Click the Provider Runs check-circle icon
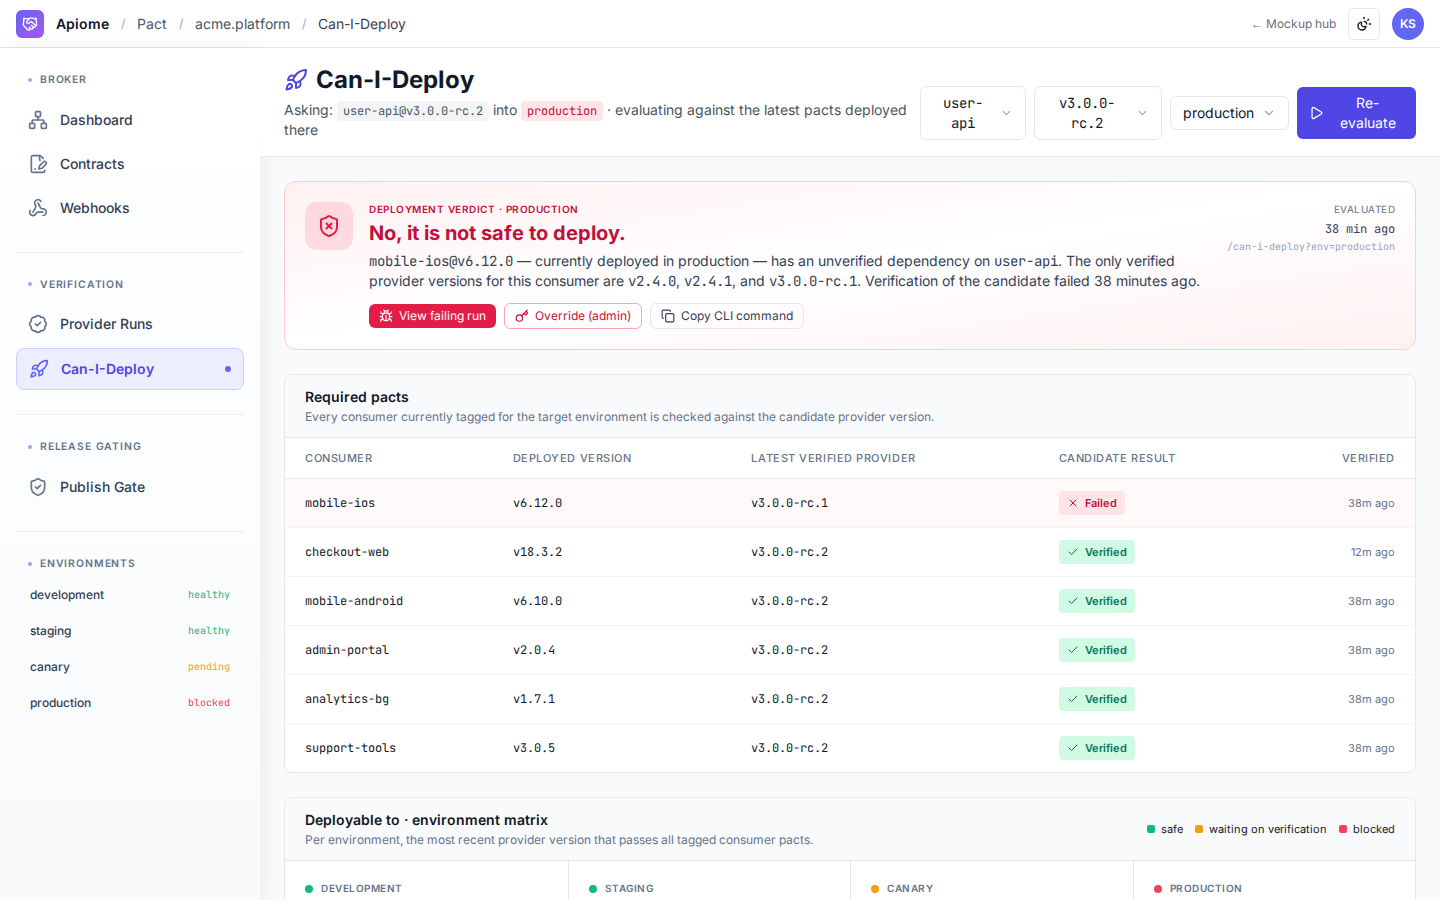This screenshot has height=900, width=1440. (38, 324)
